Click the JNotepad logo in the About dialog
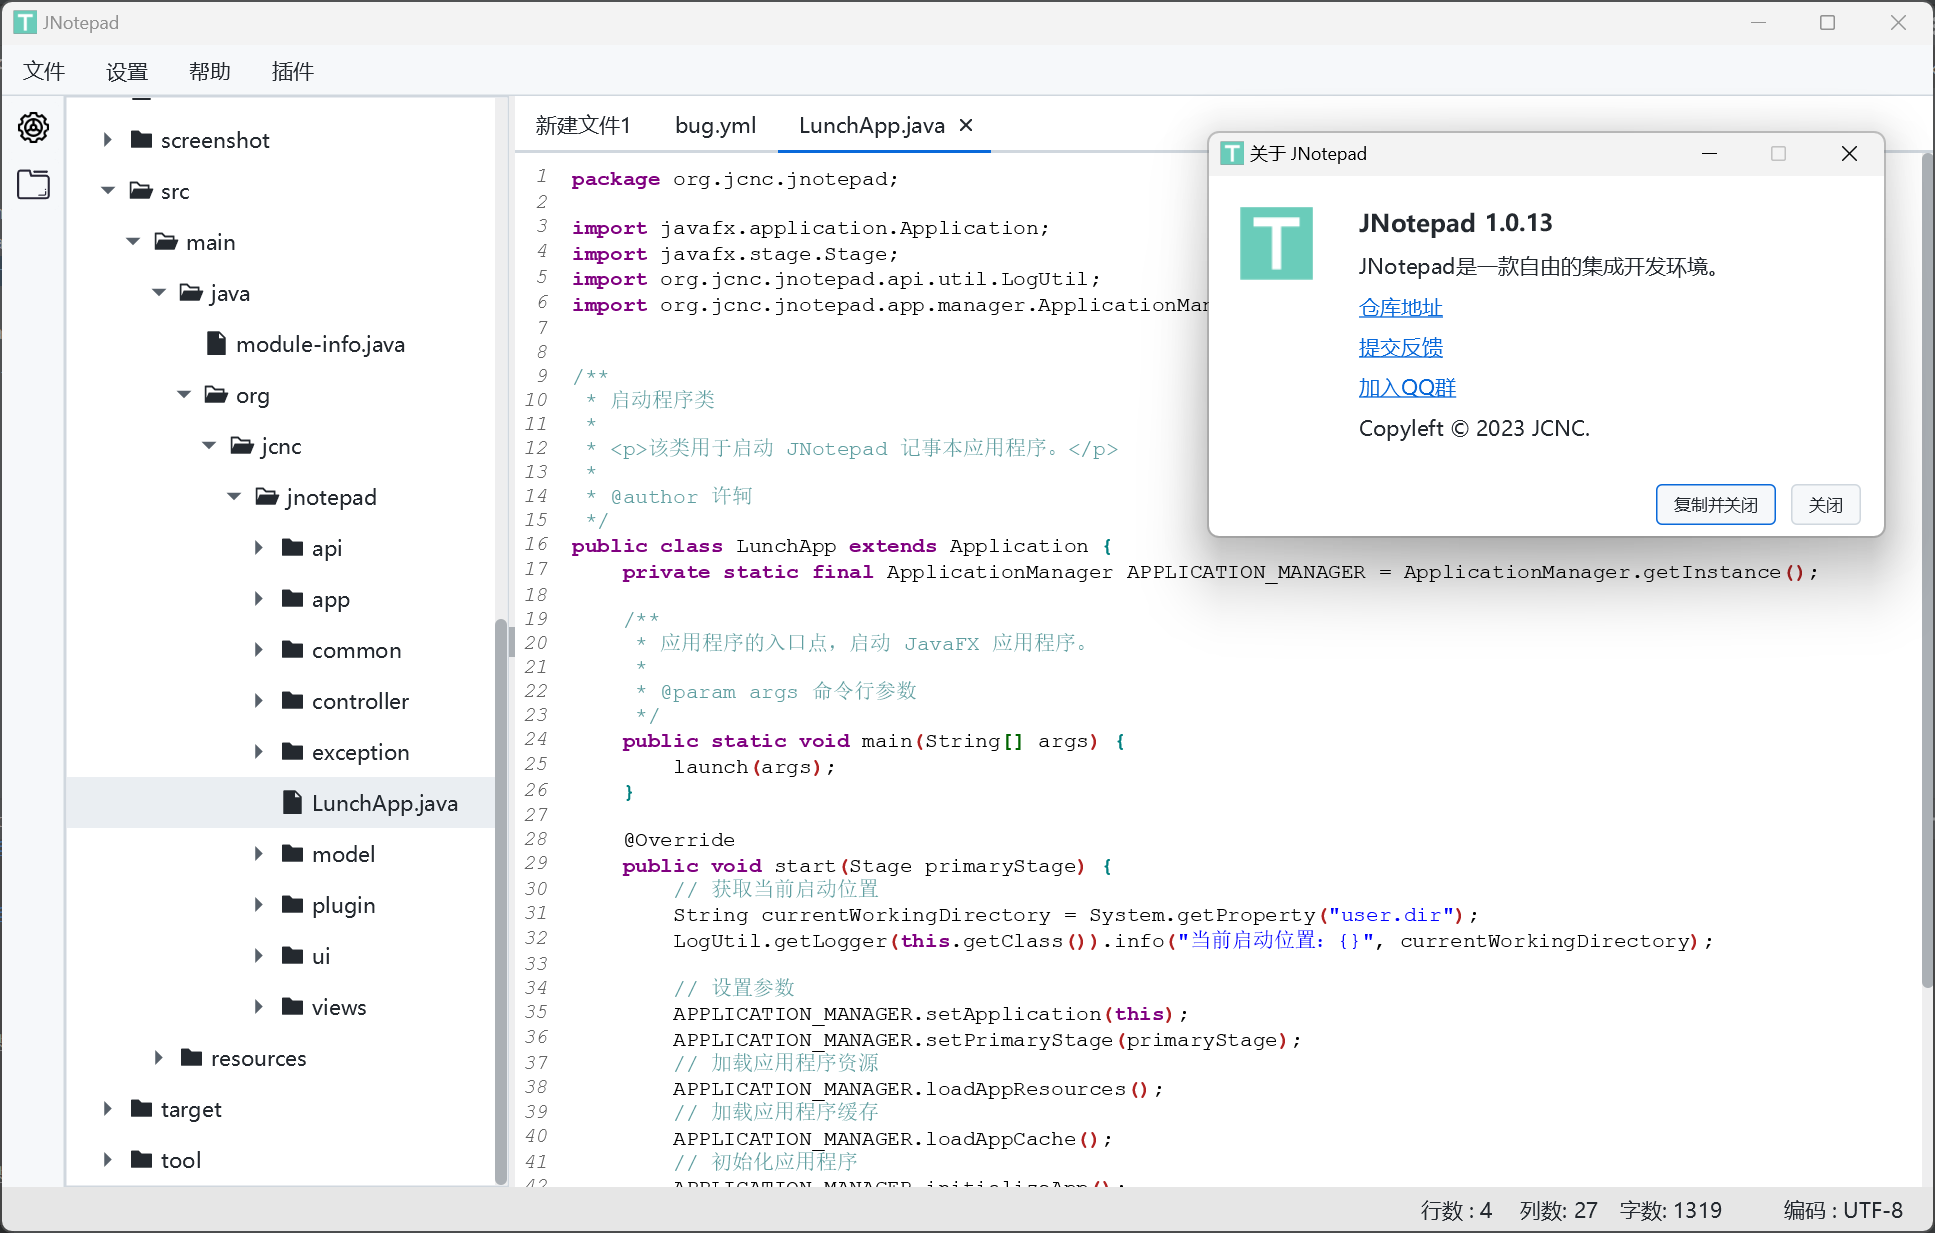Screen dimensions: 1935x1233 [1276, 243]
